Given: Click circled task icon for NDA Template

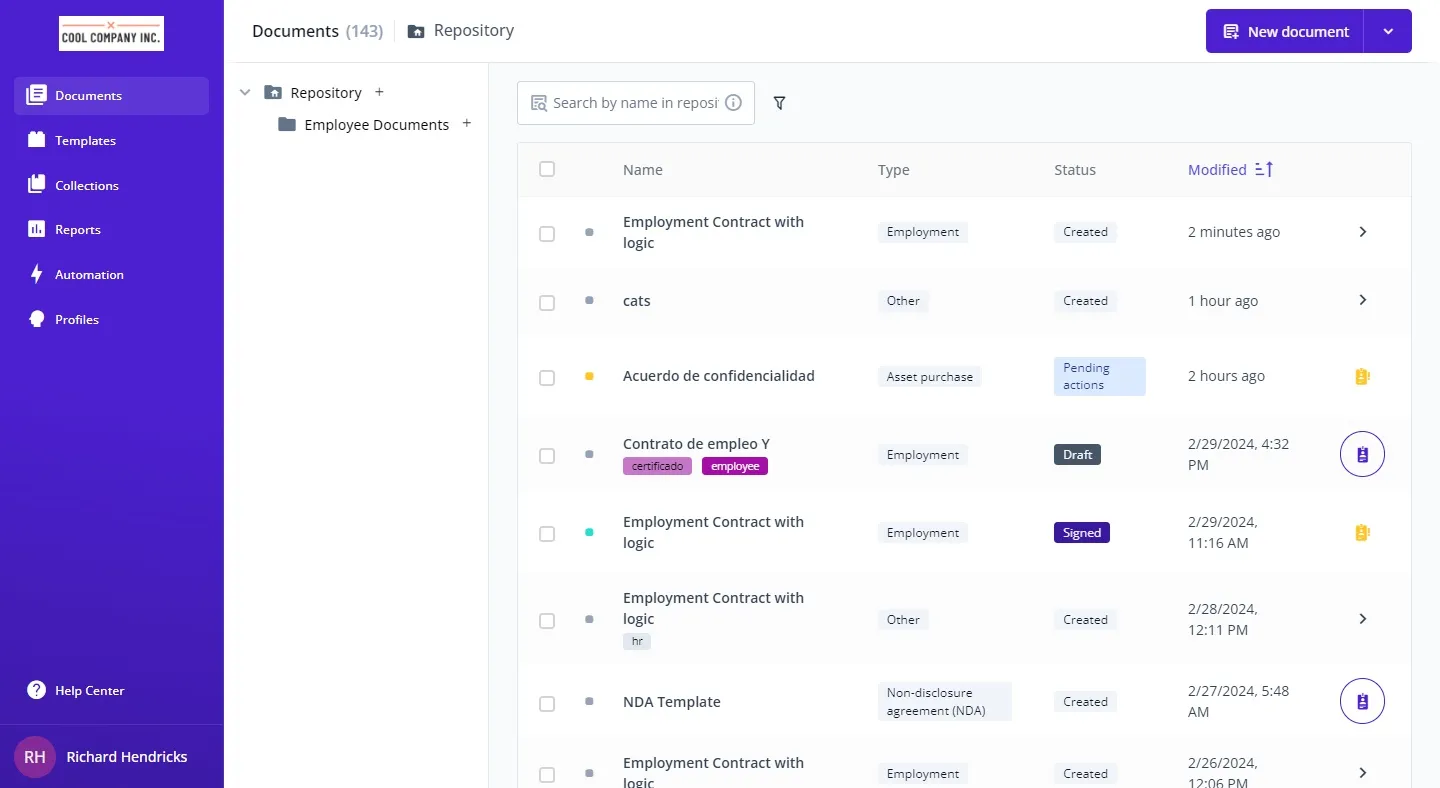Looking at the screenshot, I should (1362, 702).
